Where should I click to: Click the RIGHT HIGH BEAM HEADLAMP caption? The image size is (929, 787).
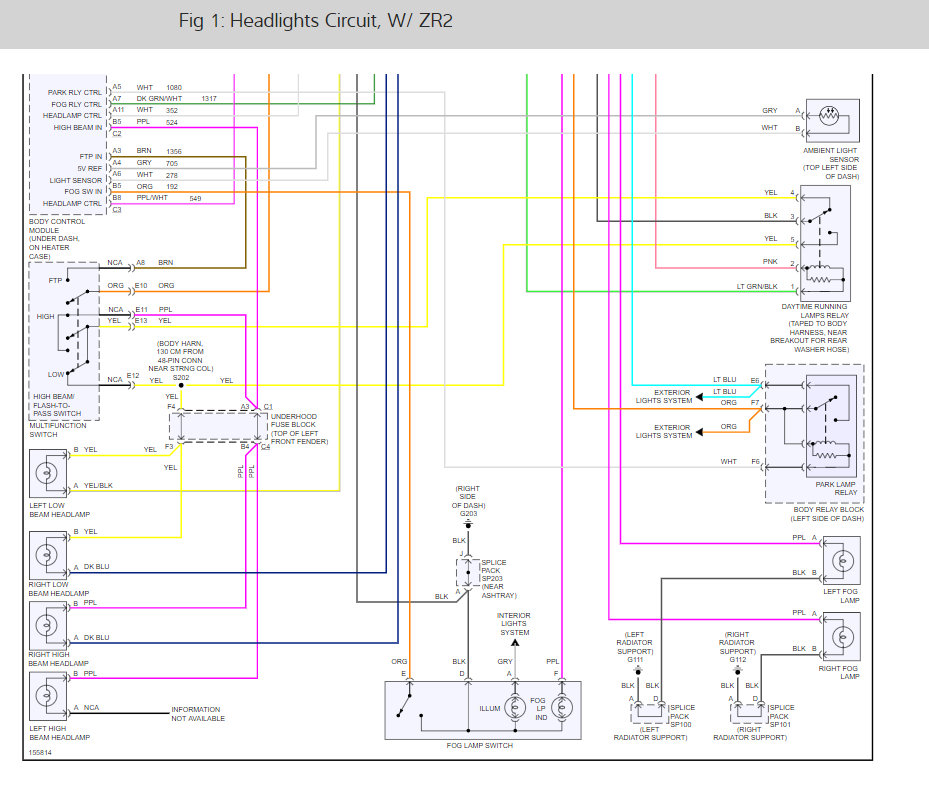[x=59, y=659]
